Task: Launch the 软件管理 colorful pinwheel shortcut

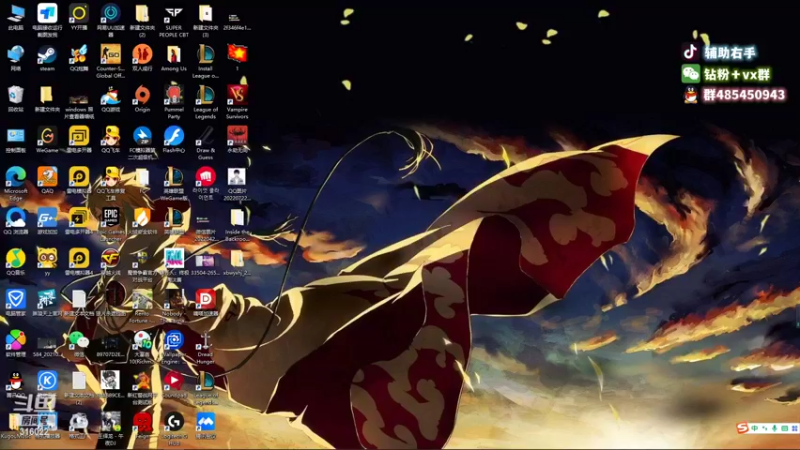Action: coord(16,344)
